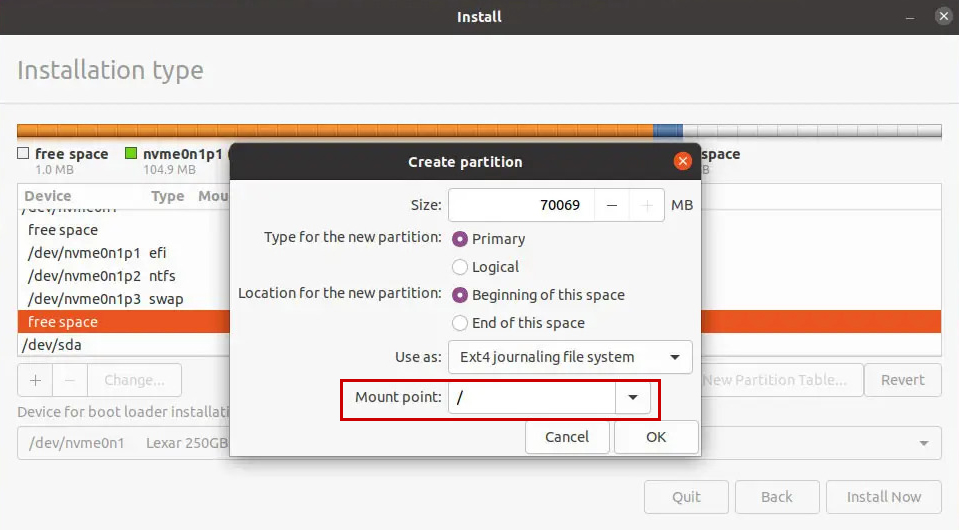
Task: Close the Create partition dialog
Action: coord(683,161)
